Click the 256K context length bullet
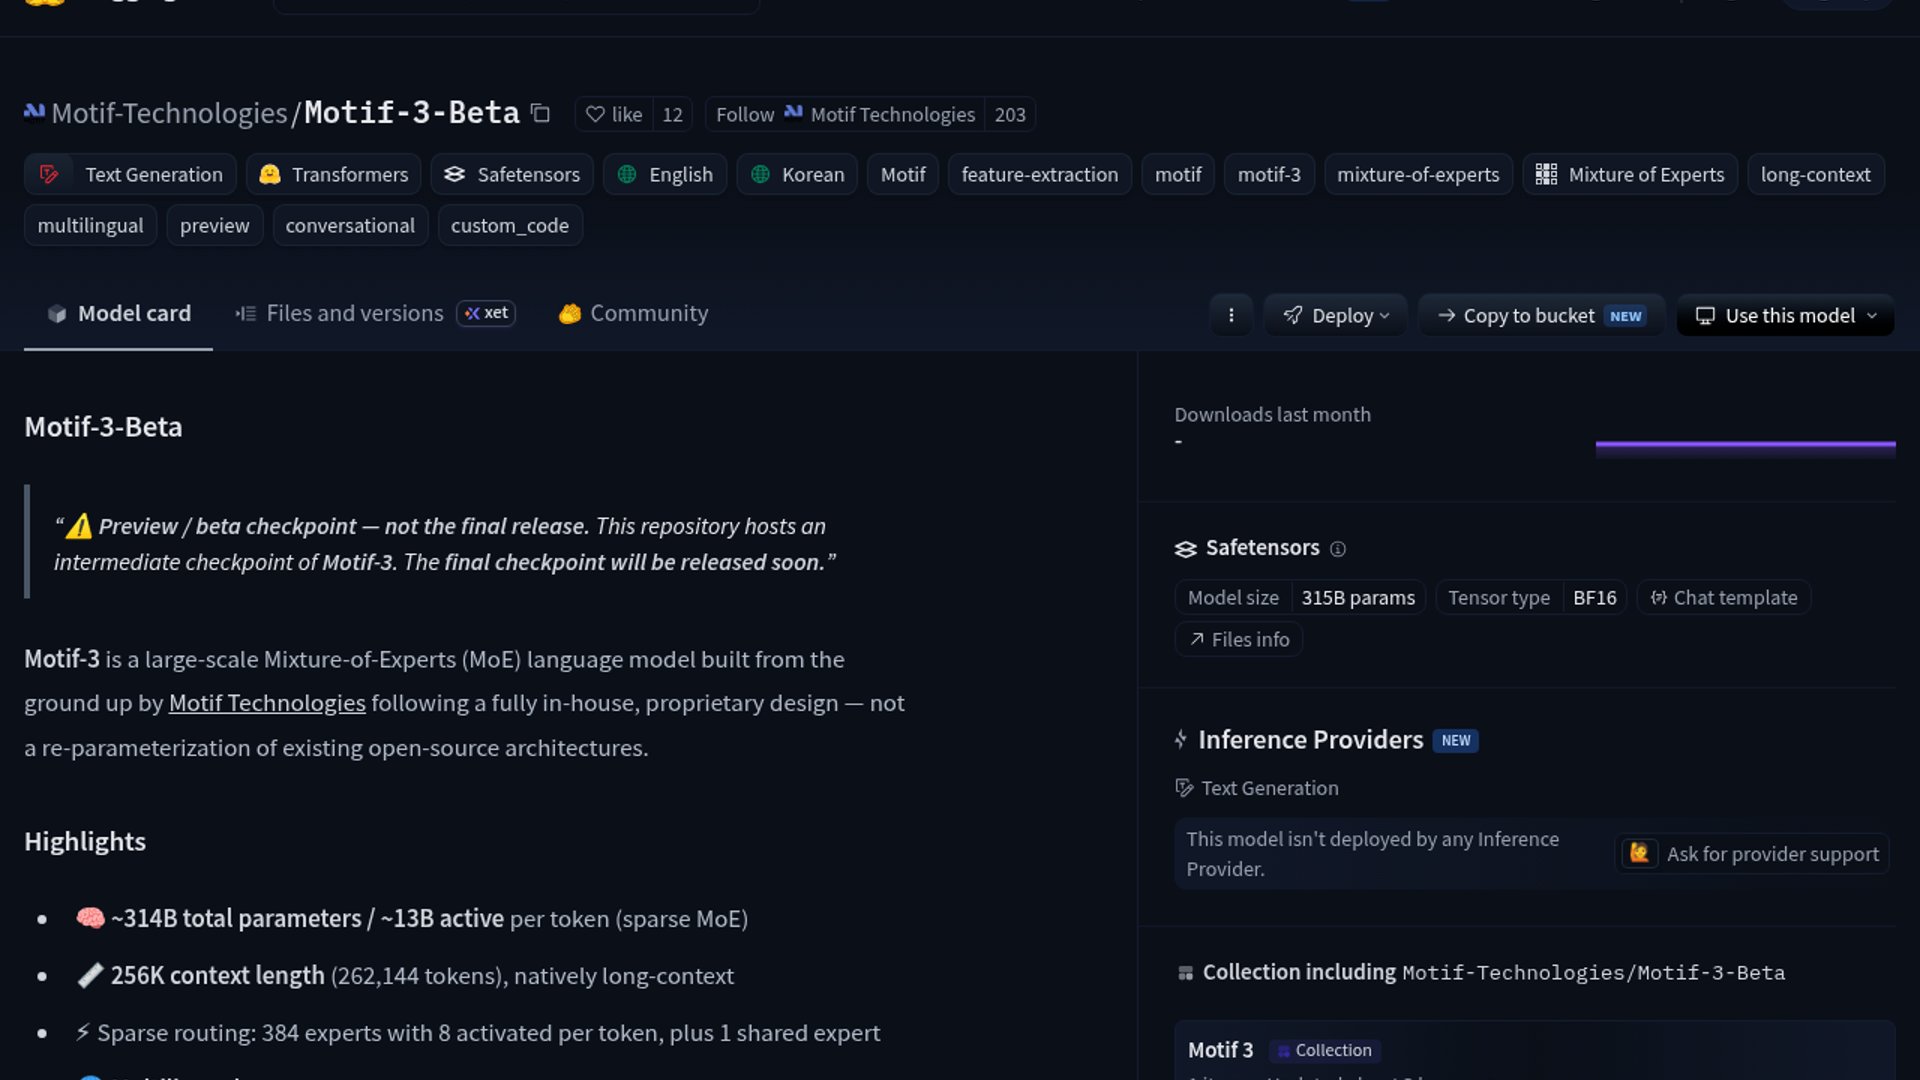 click(x=405, y=976)
